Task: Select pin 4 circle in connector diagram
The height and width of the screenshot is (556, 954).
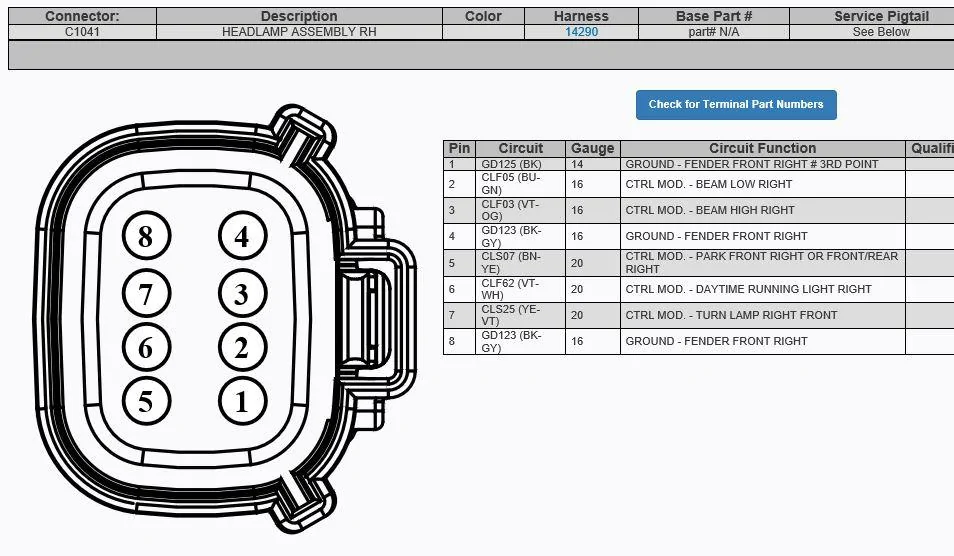Action: pos(242,236)
